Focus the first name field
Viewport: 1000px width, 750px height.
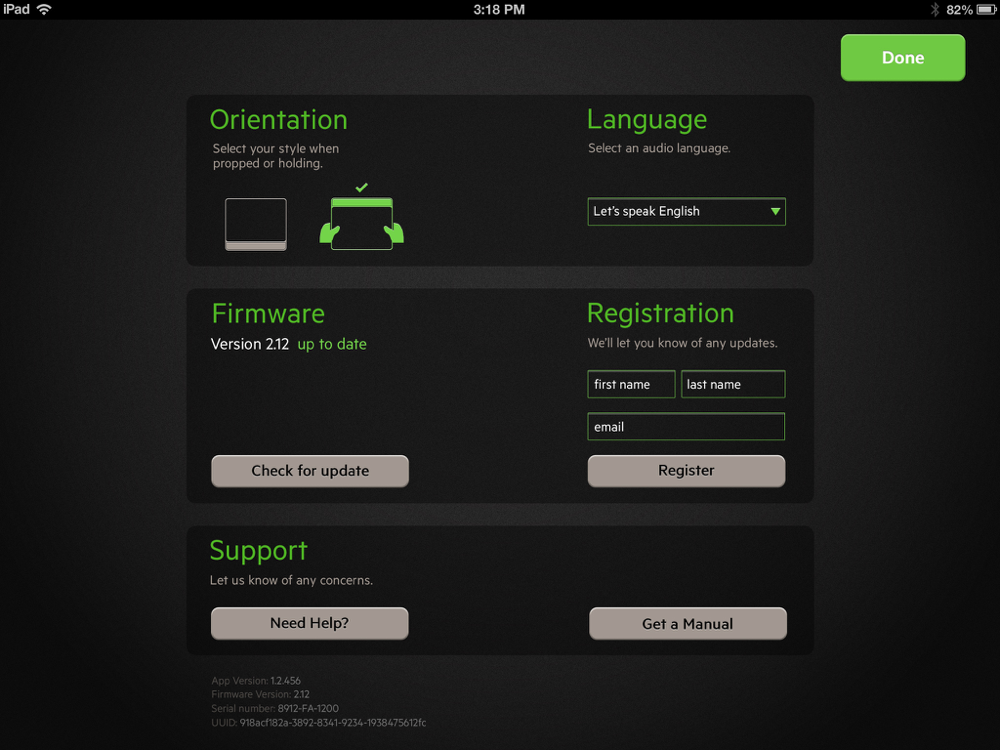coord(631,384)
